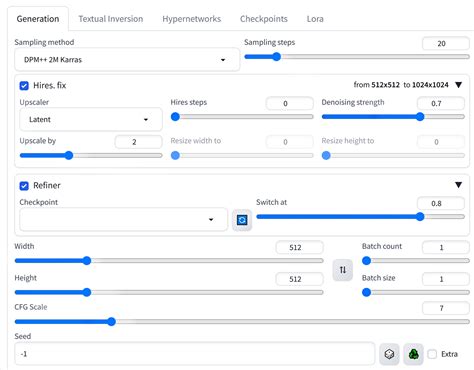The height and width of the screenshot is (370, 474).
Task: Click the Resize width to number field
Action: (290, 142)
